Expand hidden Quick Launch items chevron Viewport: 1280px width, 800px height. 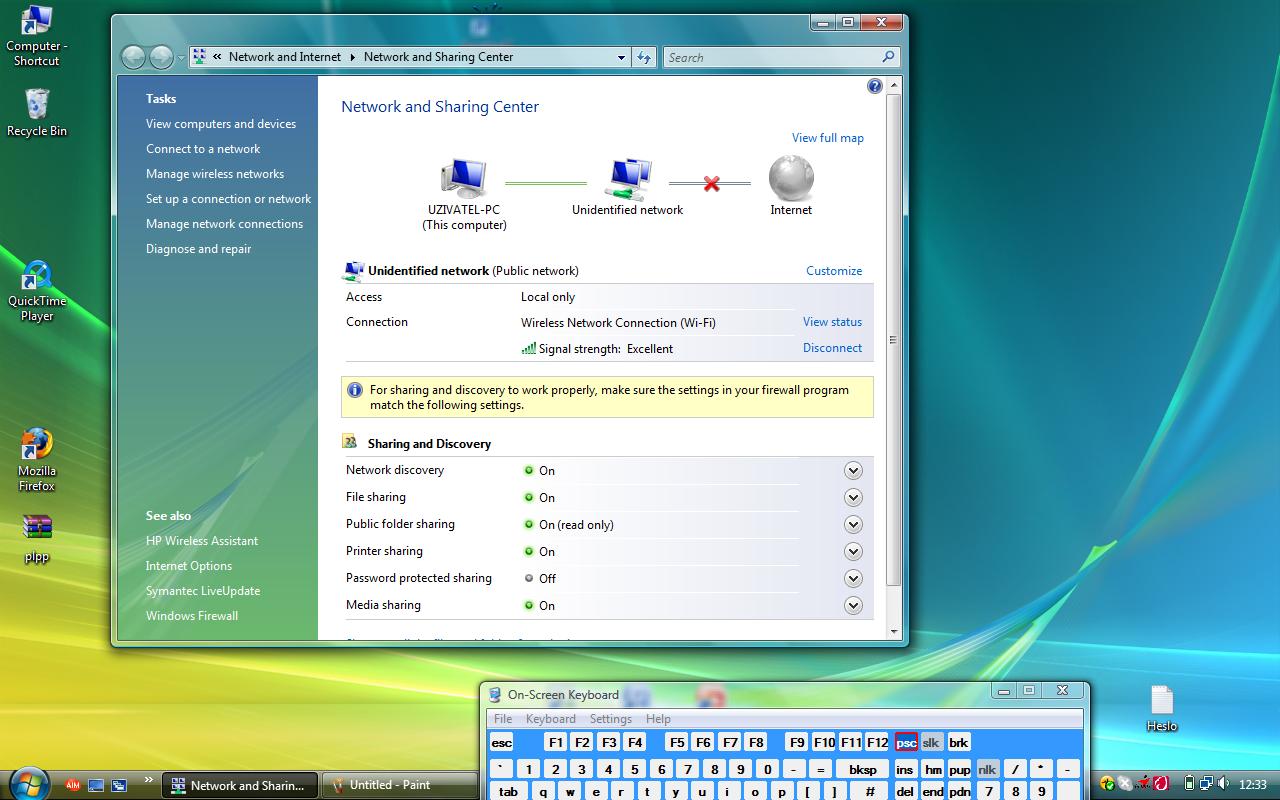[x=149, y=780]
